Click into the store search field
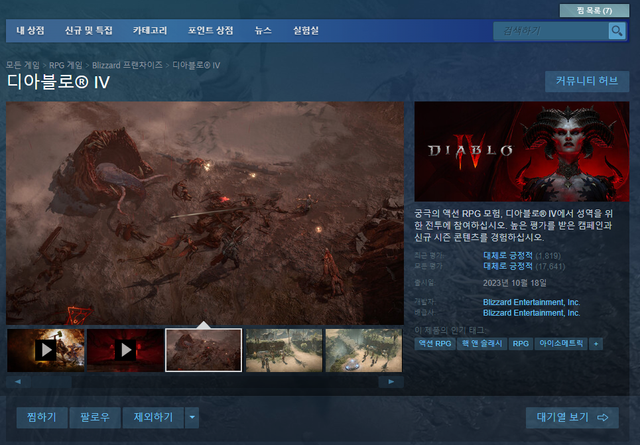The height and width of the screenshot is (445, 640). [549, 31]
